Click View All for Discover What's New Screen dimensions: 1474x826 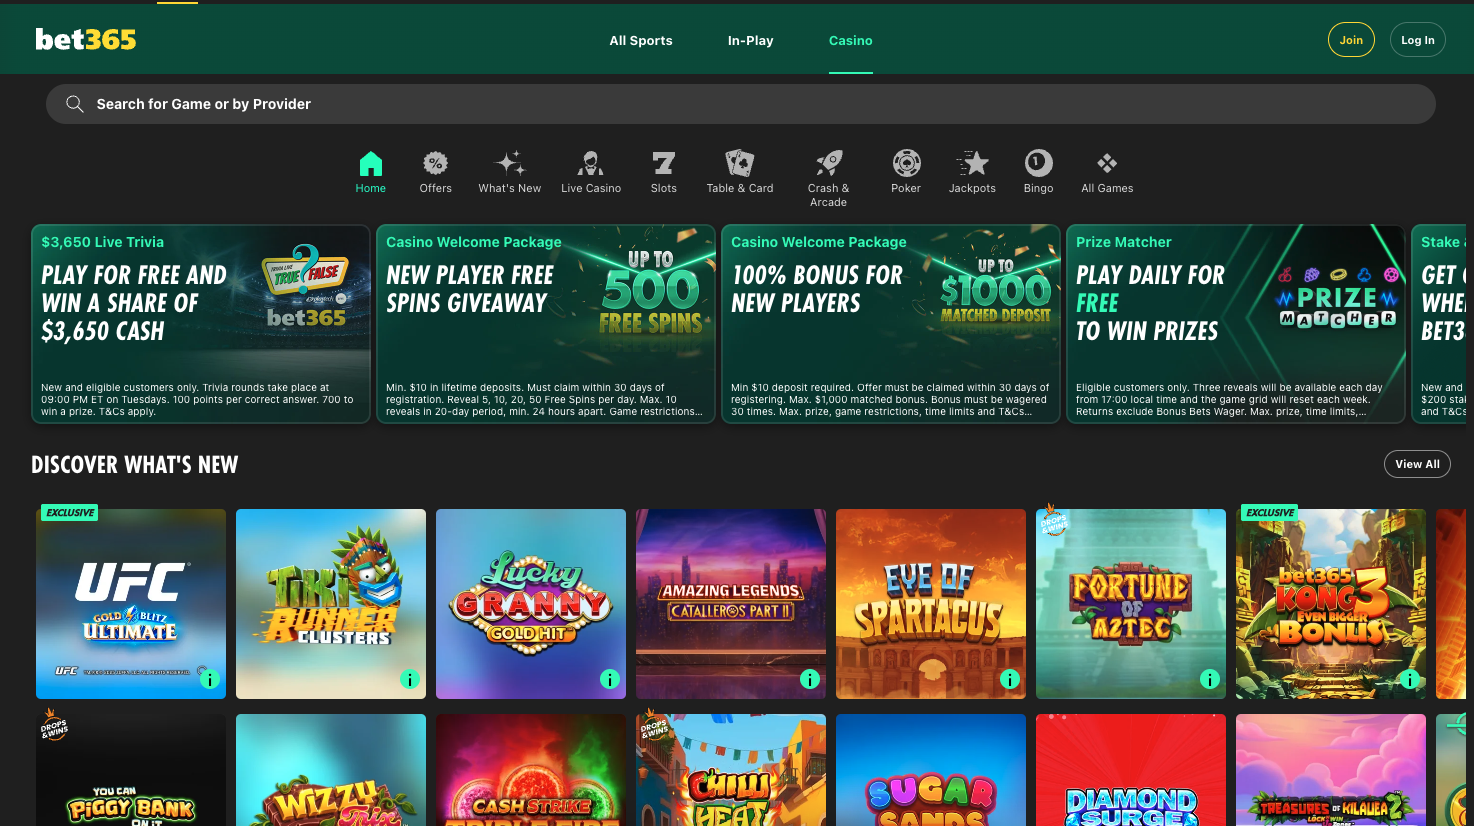(1417, 464)
